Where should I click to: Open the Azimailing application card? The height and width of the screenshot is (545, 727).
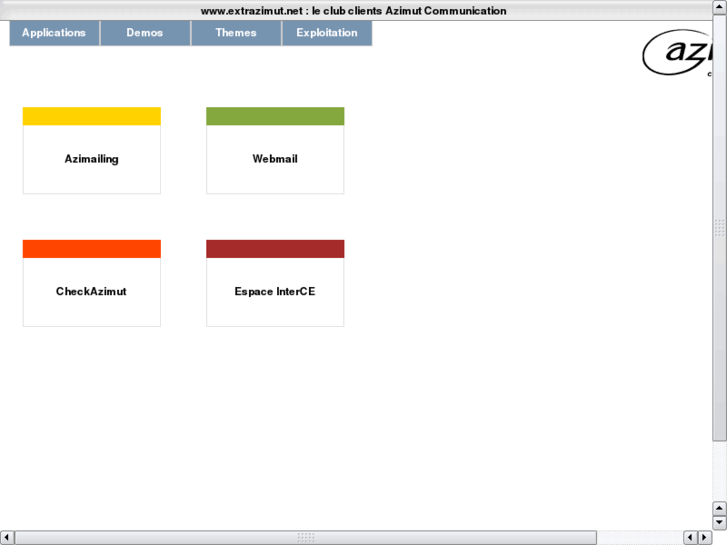pos(92,151)
